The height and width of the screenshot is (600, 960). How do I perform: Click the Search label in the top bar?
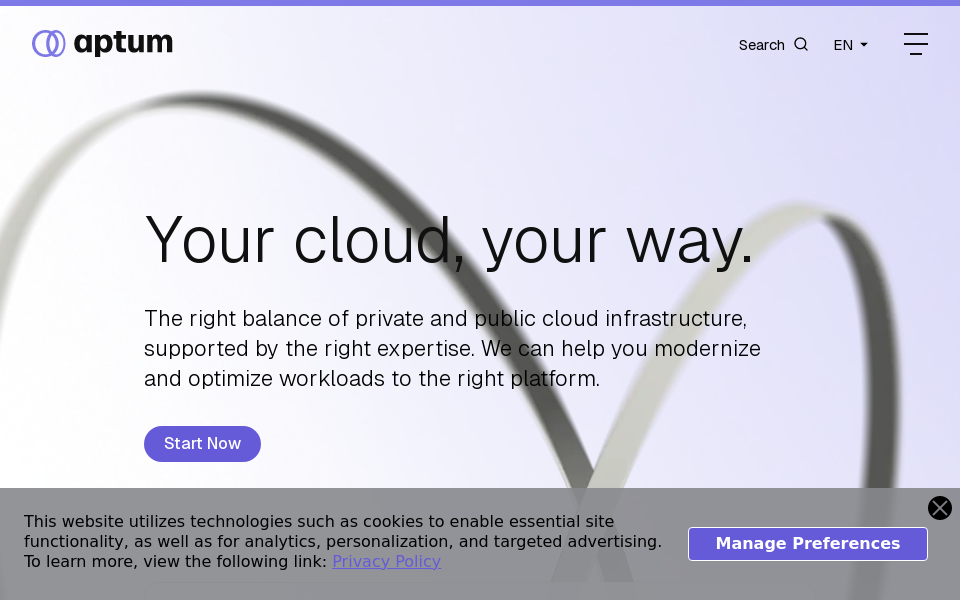pyautogui.click(x=761, y=45)
